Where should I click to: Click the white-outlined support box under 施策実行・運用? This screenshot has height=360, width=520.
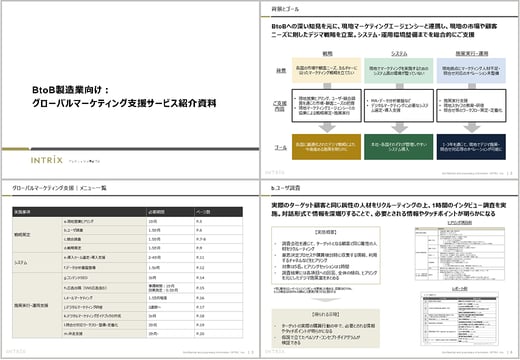[471, 105]
